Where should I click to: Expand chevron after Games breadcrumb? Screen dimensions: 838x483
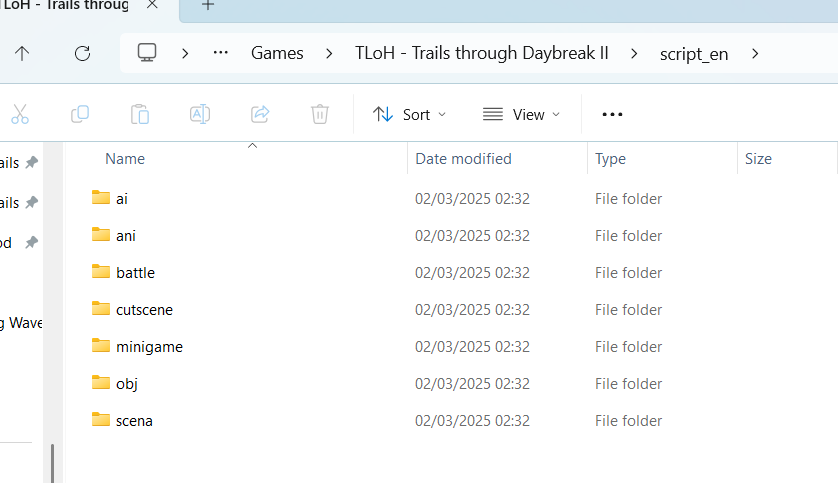(329, 53)
